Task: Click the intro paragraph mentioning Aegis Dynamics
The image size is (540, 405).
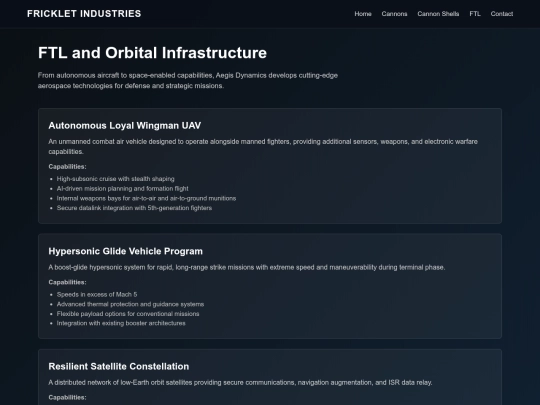Action: point(188,81)
